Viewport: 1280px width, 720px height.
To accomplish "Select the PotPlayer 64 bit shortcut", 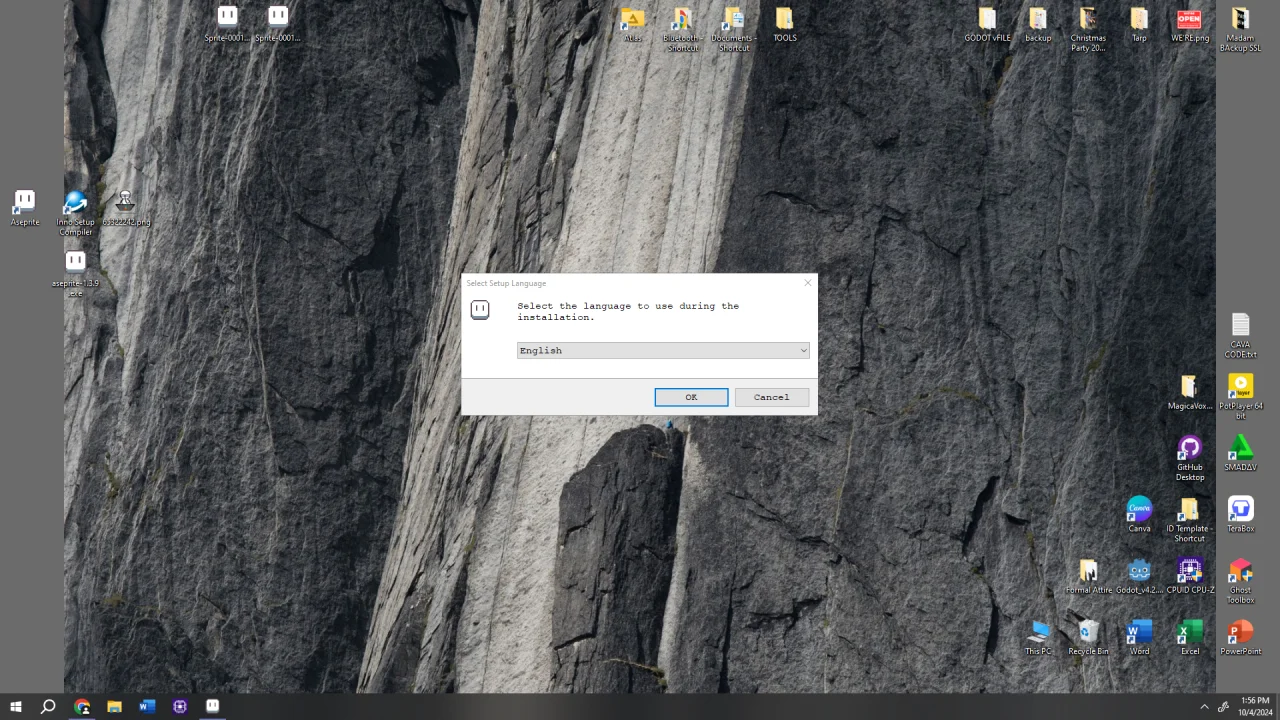I will [x=1240, y=396].
